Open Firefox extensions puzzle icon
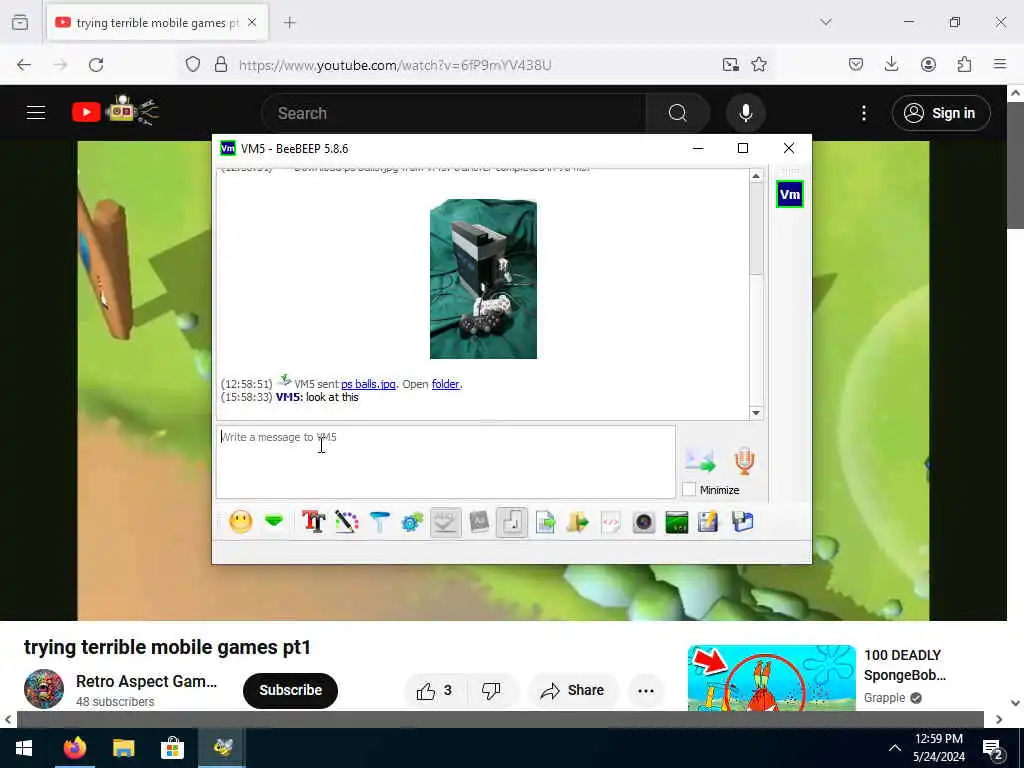The width and height of the screenshot is (1024, 768). (x=964, y=64)
